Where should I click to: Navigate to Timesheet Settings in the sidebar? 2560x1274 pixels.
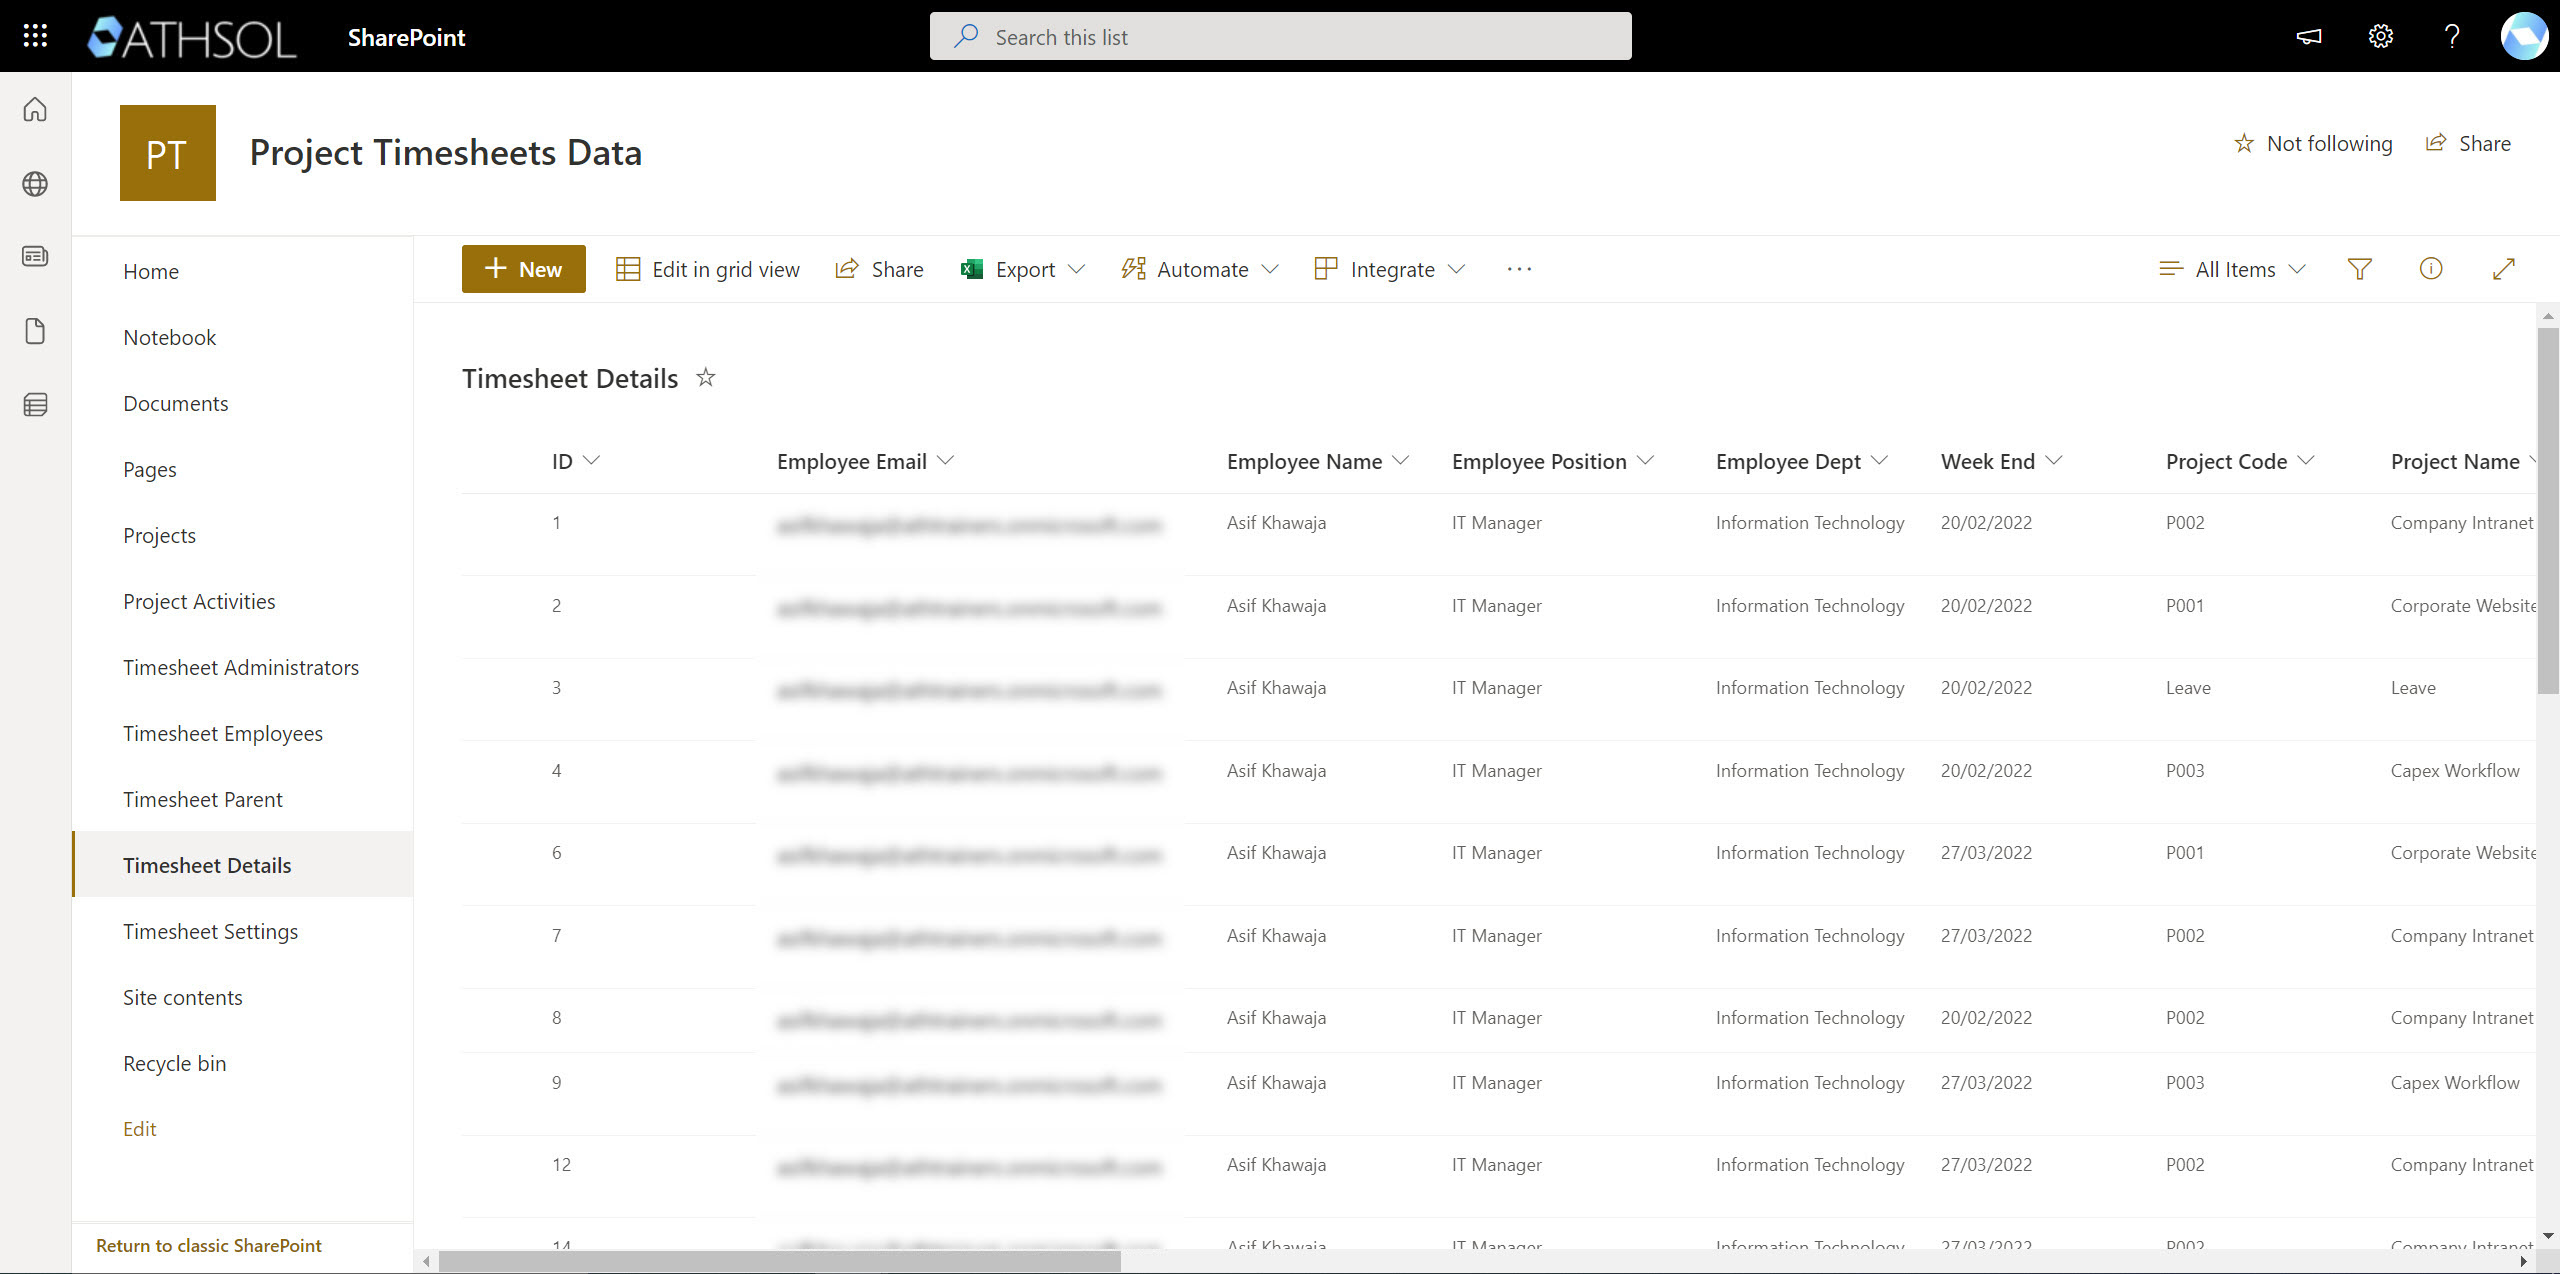click(210, 932)
